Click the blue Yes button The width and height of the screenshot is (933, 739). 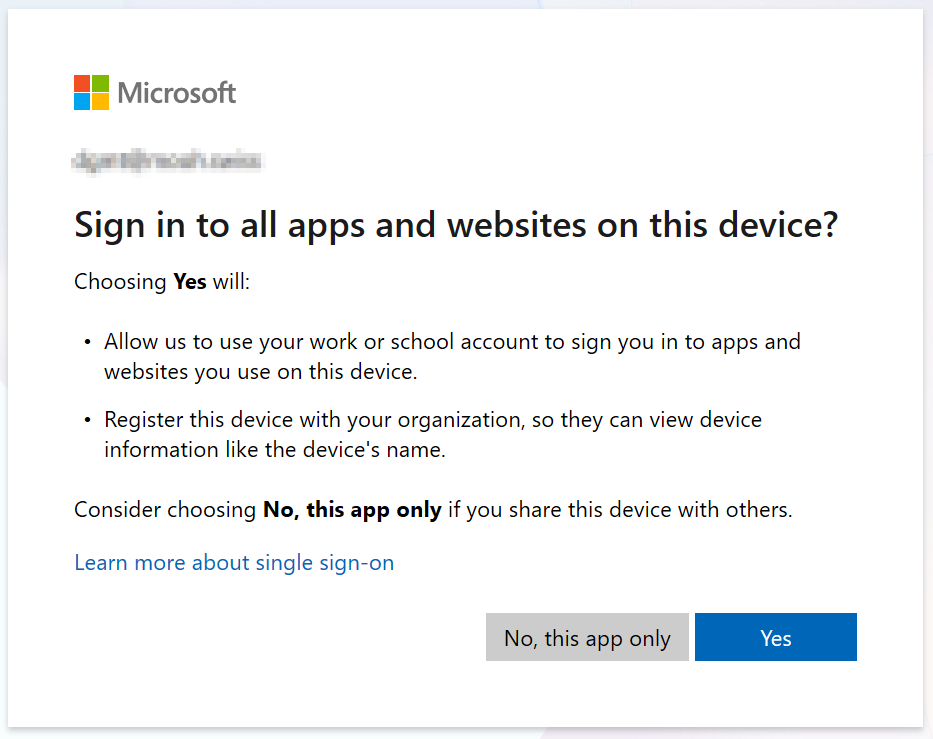[775, 637]
